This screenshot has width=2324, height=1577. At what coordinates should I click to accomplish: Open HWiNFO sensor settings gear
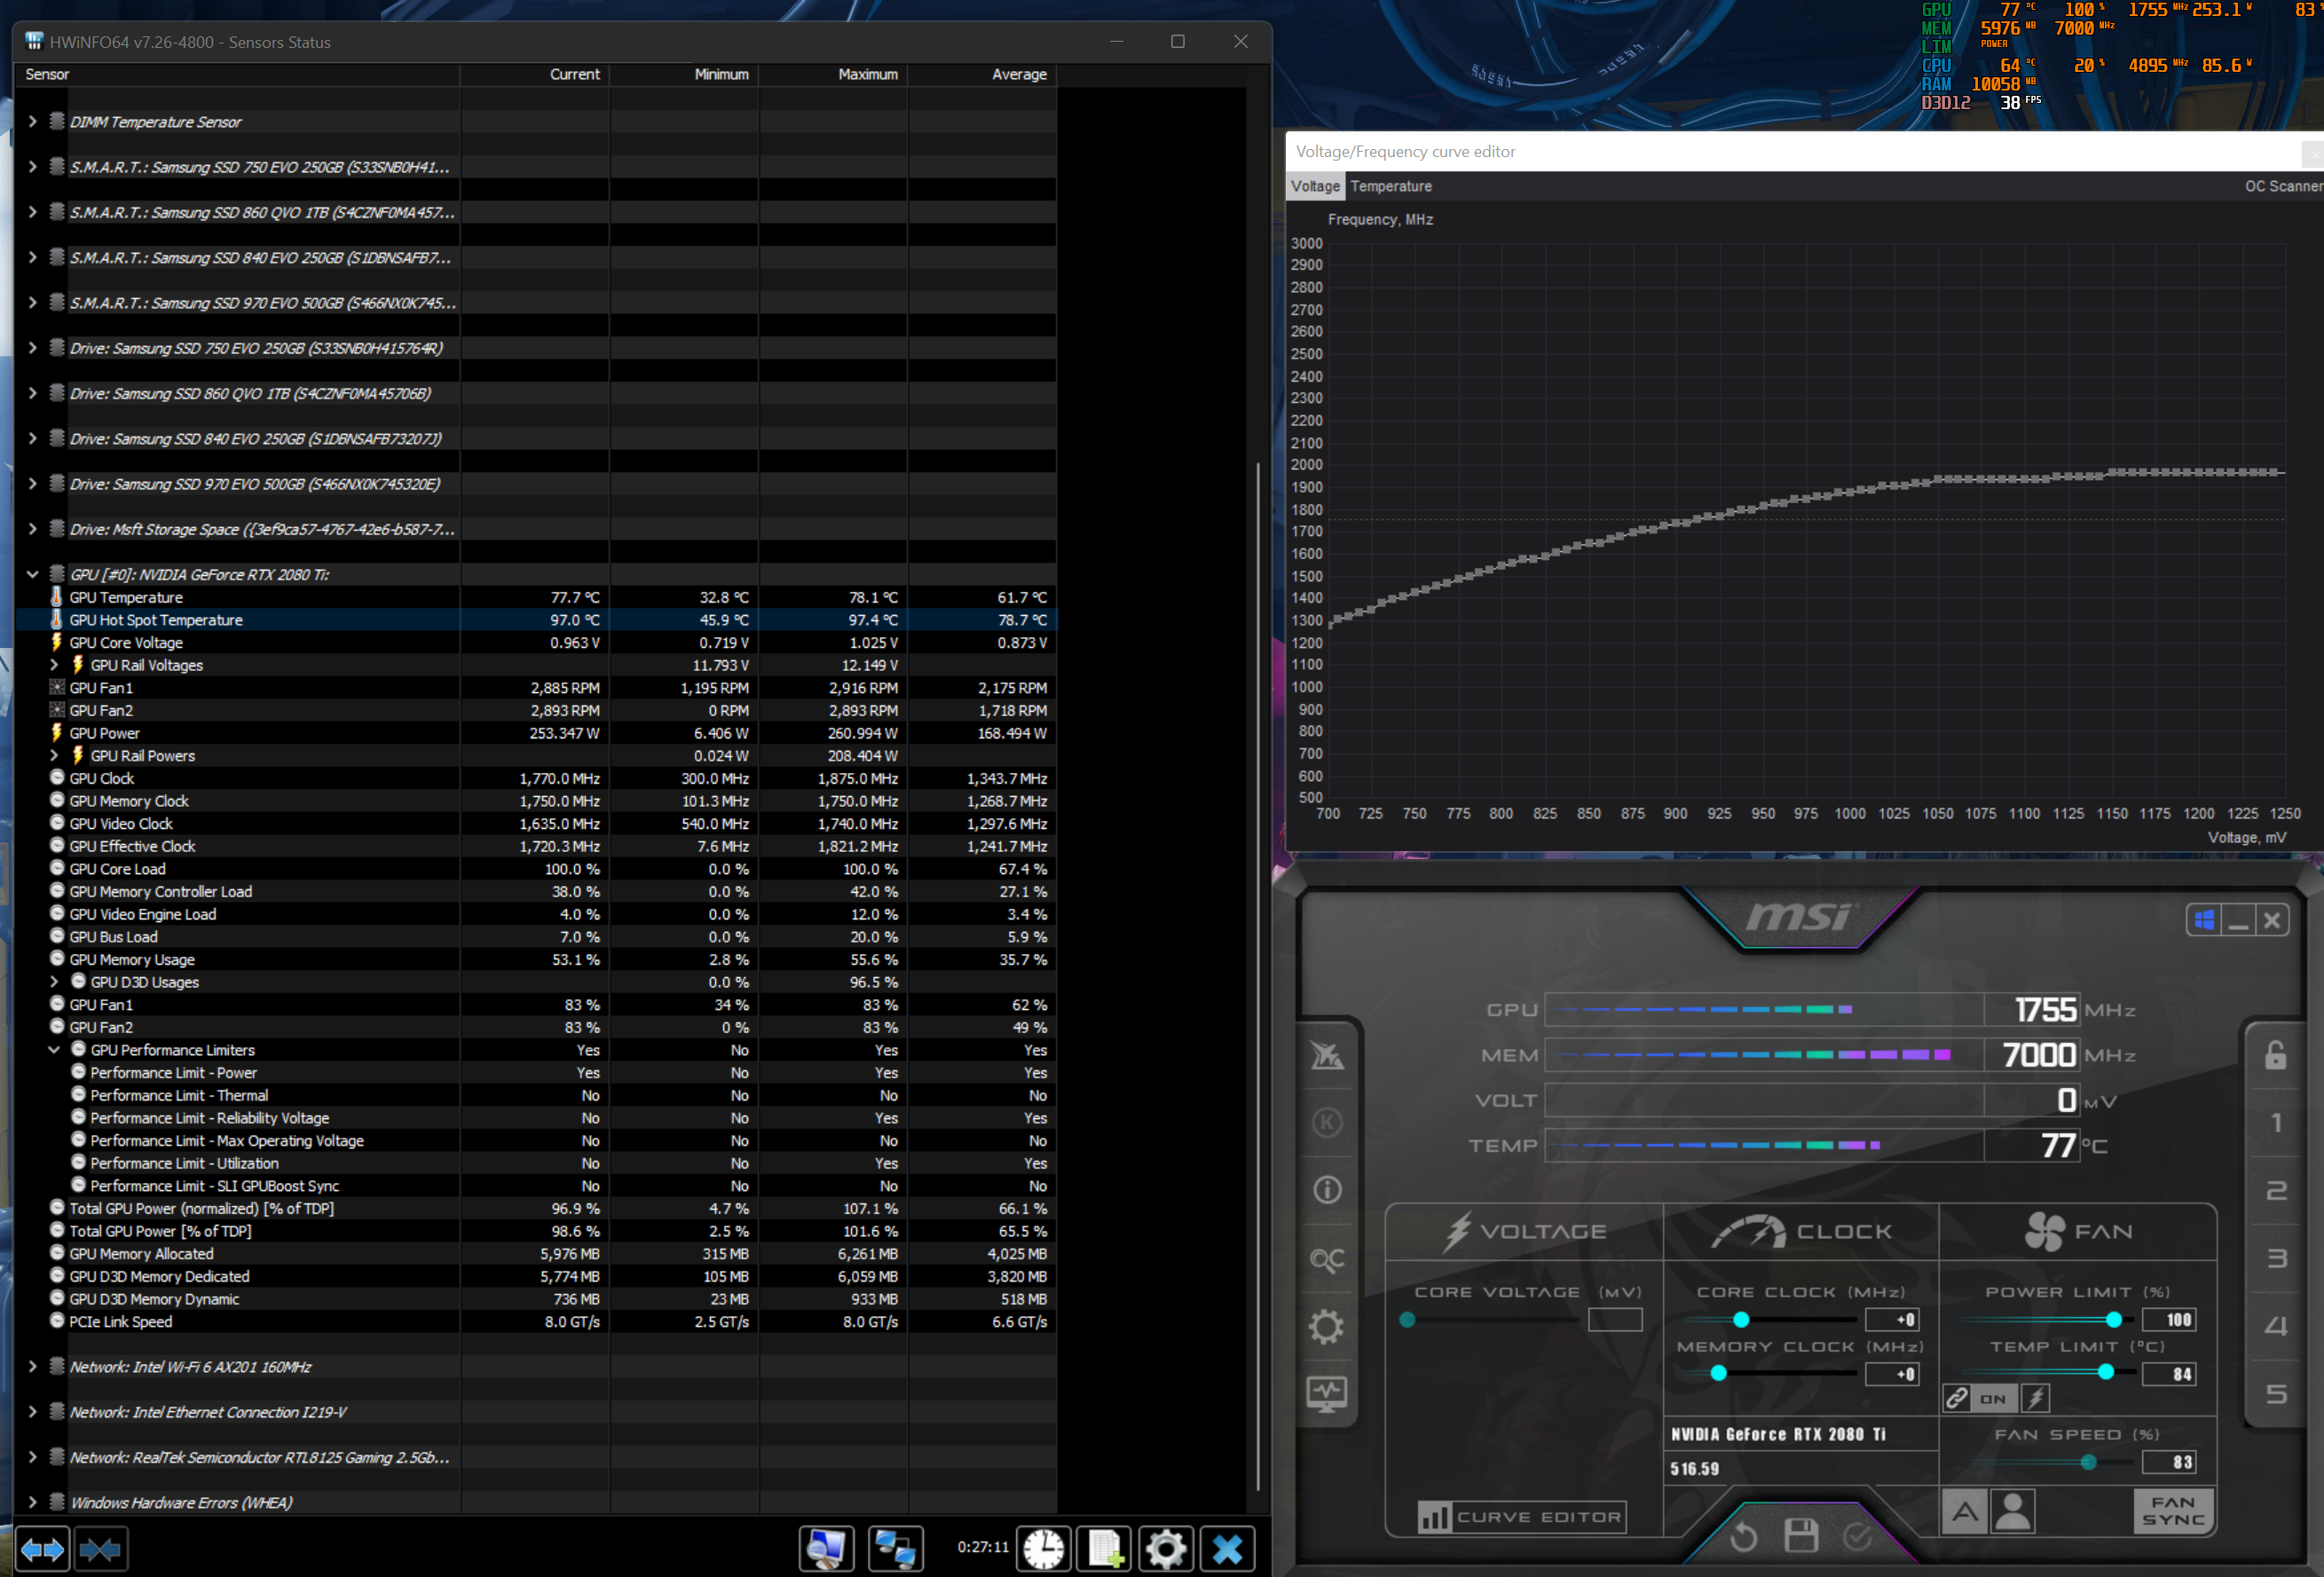coord(1165,1549)
